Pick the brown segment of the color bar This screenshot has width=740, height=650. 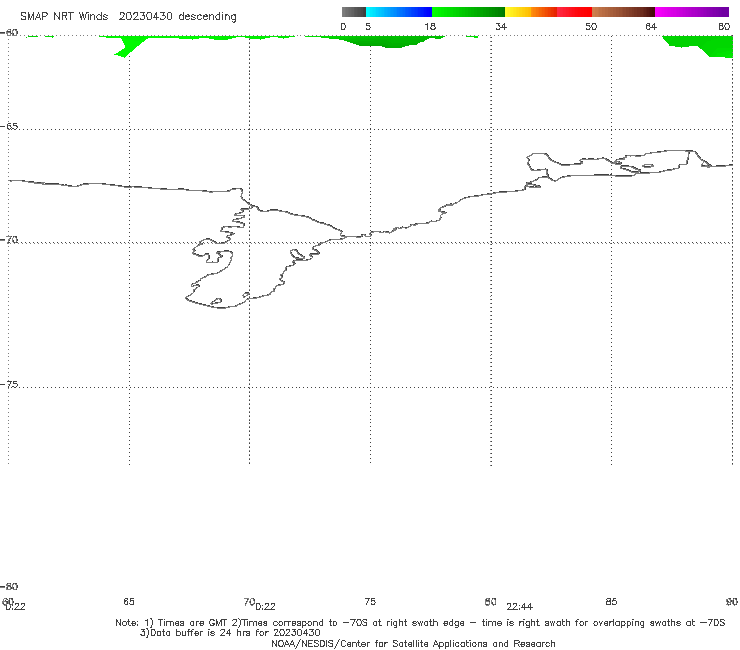click(x=623, y=12)
